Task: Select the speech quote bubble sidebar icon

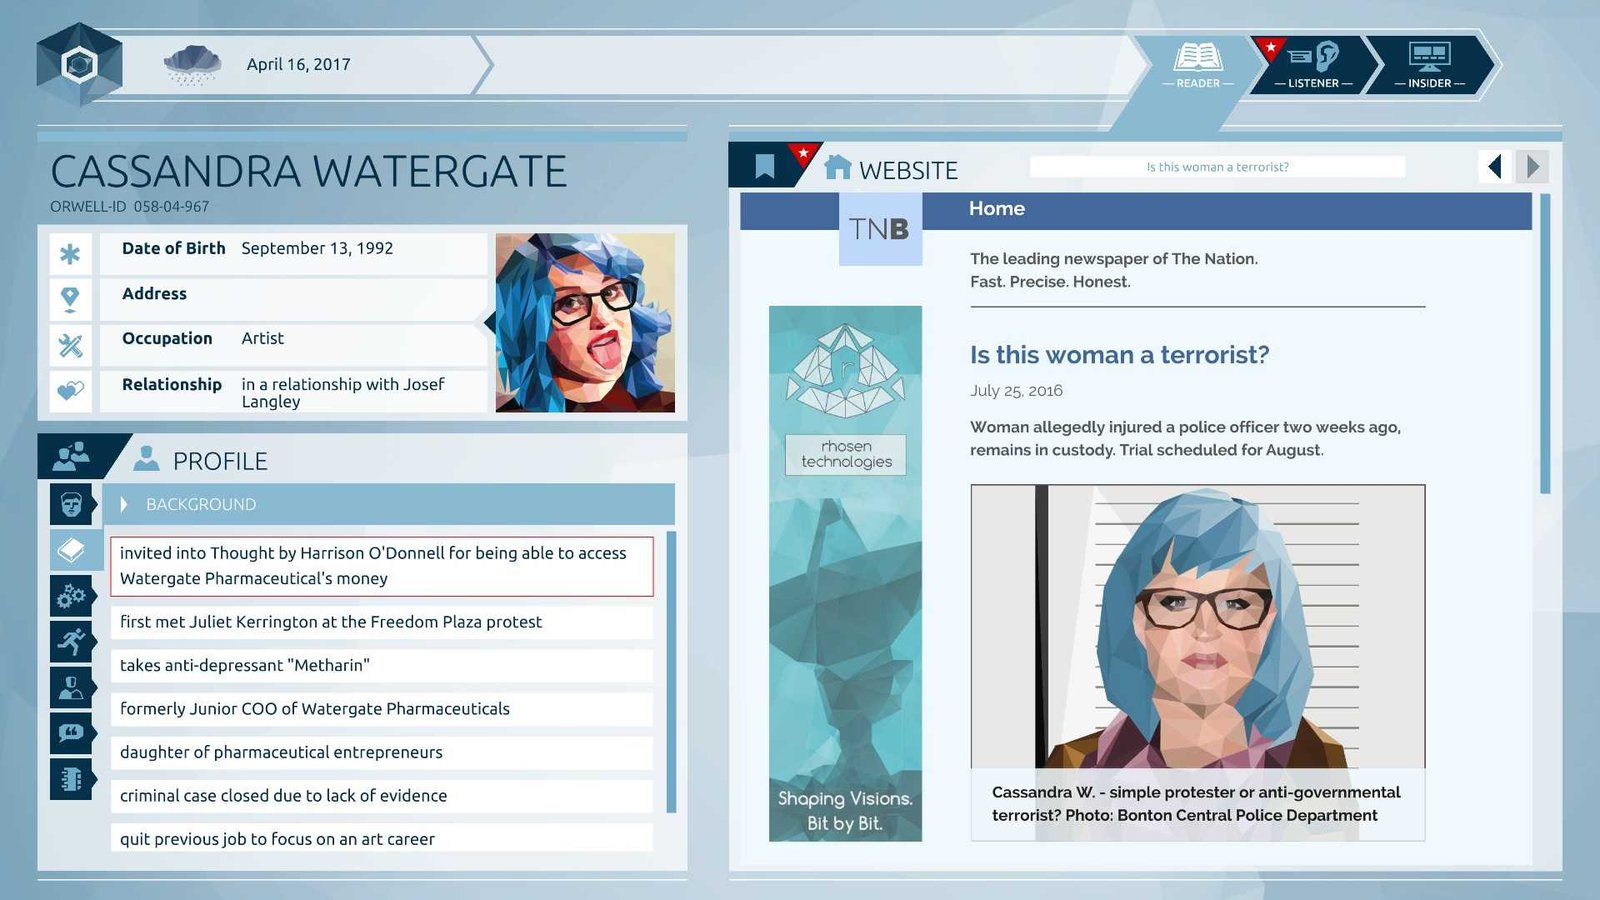Action: click(71, 733)
